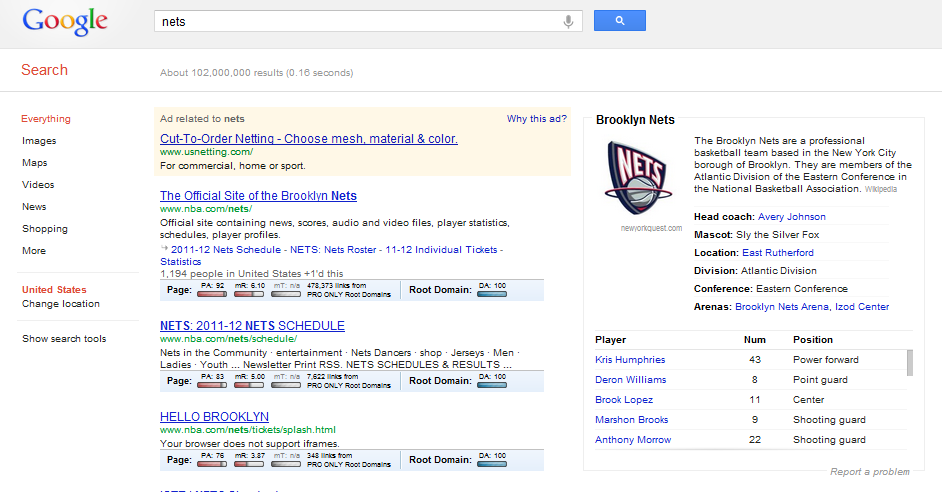Open the HELLO BROOKLYN result
The width and height of the screenshot is (942, 492).
pyautogui.click(x=214, y=417)
